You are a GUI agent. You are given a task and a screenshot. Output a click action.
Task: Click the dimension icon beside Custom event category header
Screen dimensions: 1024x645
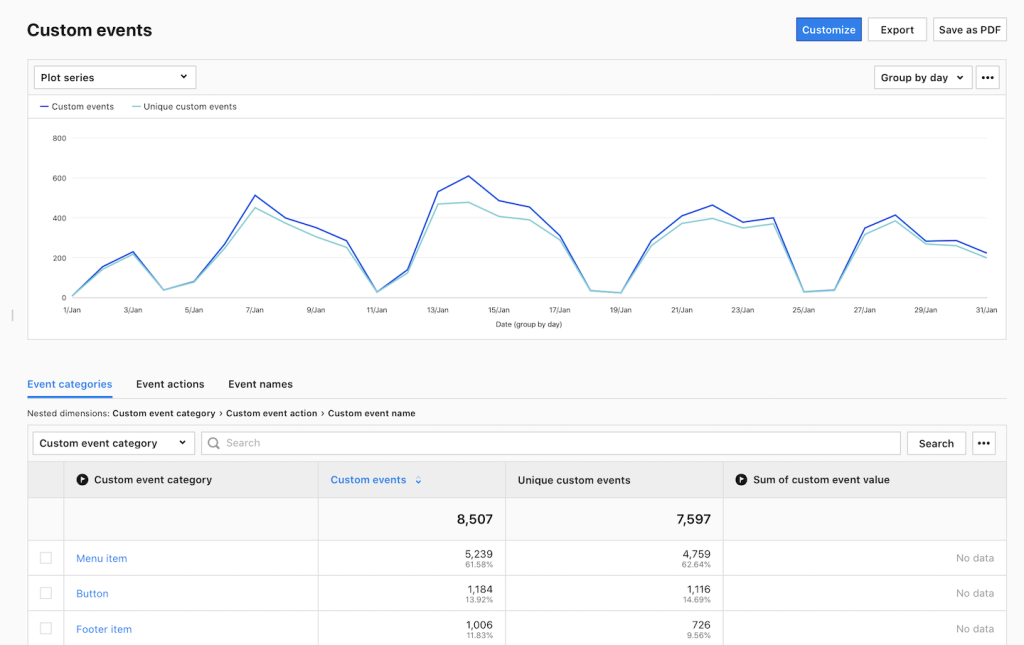tap(82, 480)
